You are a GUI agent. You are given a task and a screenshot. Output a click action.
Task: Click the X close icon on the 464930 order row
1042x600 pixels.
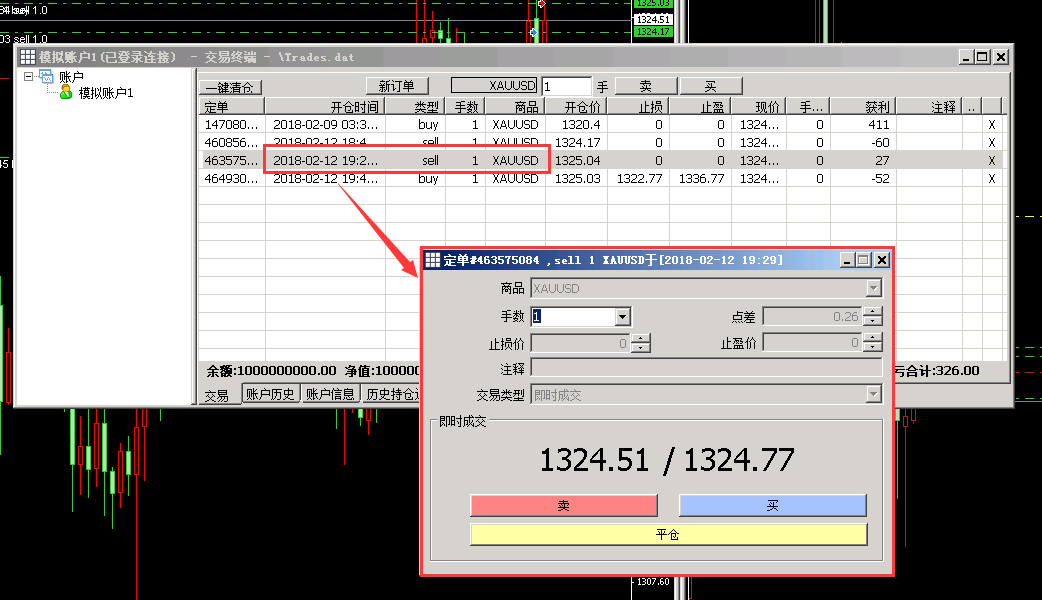[x=992, y=179]
